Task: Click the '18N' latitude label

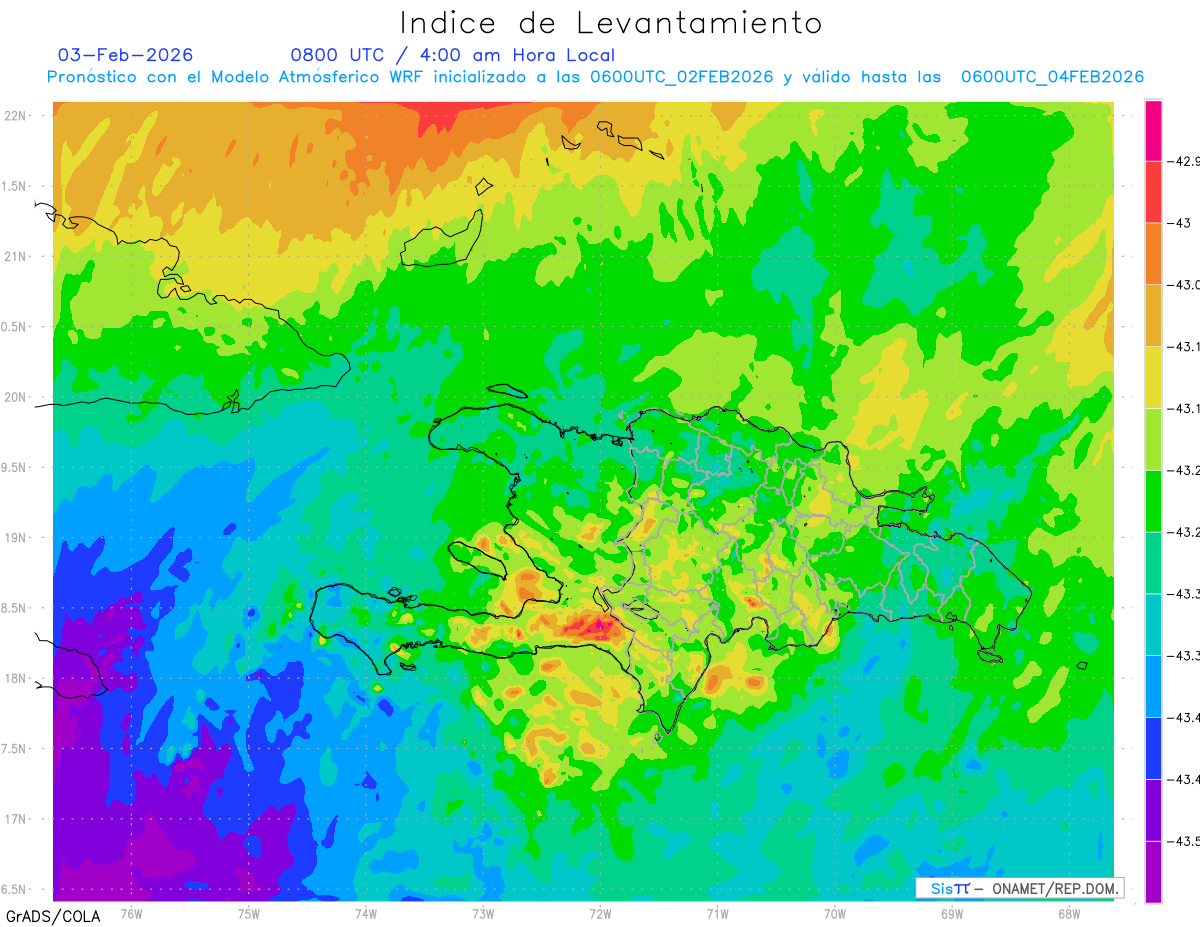Action: (x=15, y=678)
